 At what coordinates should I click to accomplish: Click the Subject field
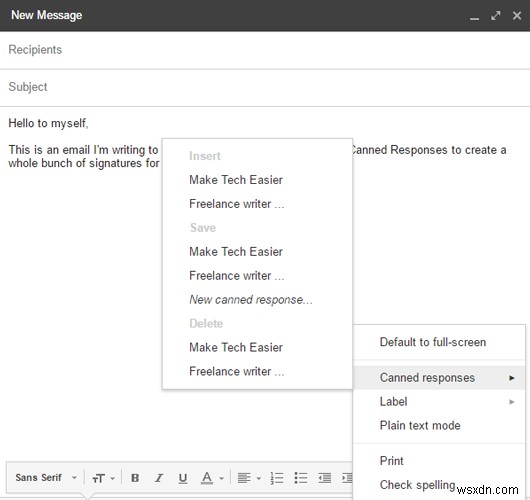point(265,87)
